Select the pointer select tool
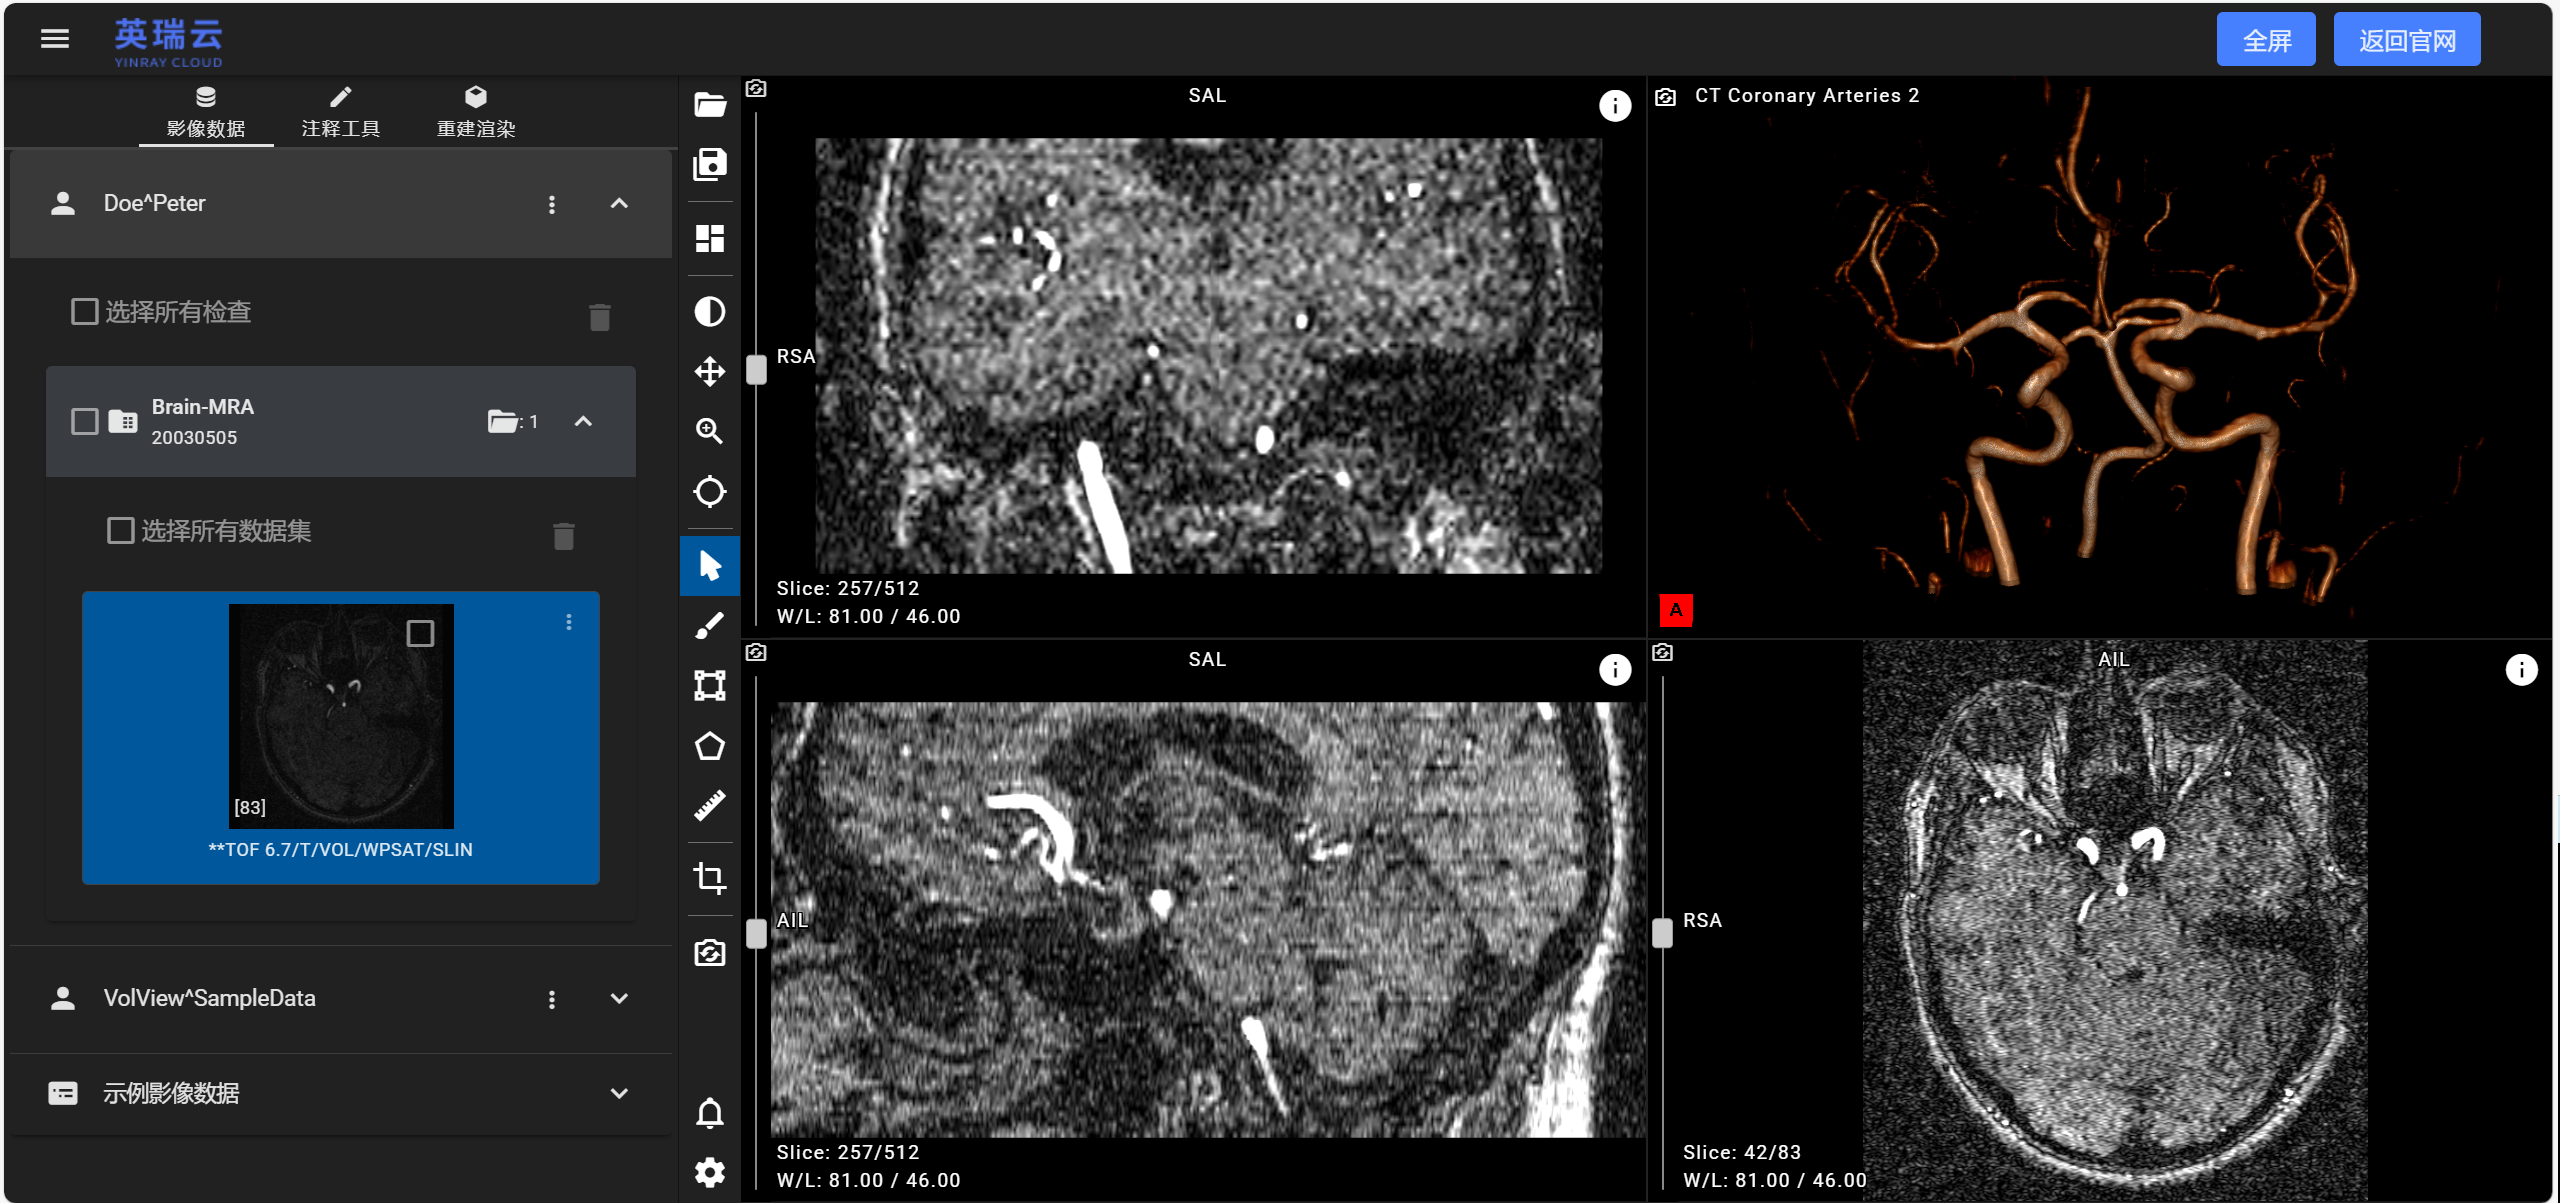The image size is (2560, 1203). coord(710,566)
